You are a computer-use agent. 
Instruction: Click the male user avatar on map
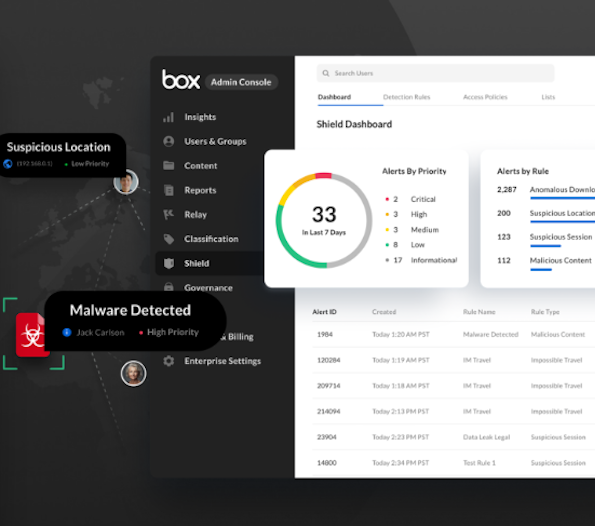pyautogui.click(x=126, y=182)
